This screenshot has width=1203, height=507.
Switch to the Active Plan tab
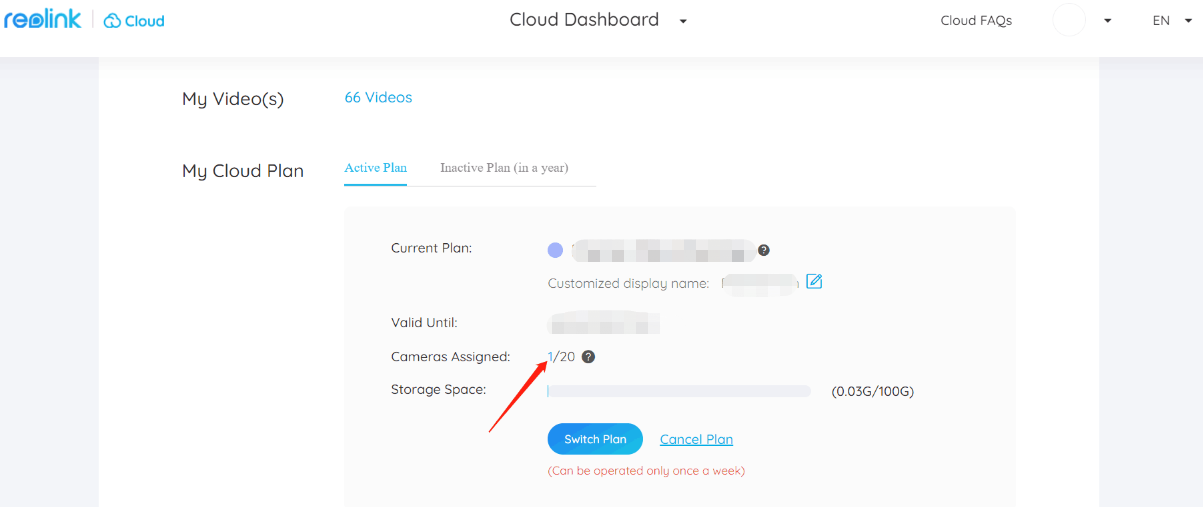coord(376,168)
